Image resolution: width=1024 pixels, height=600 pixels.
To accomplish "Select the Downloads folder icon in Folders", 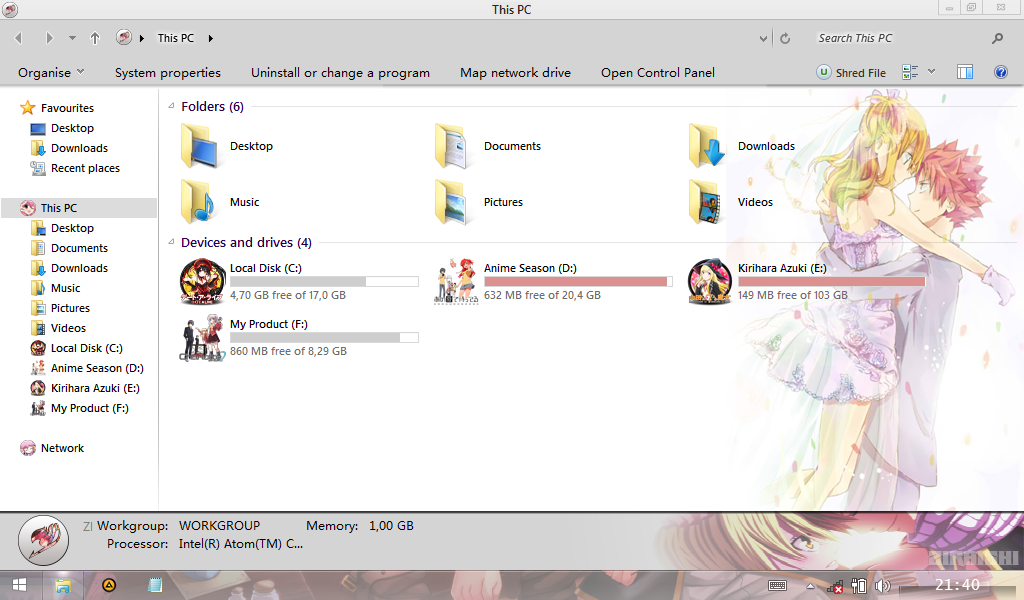I will click(x=707, y=146).
